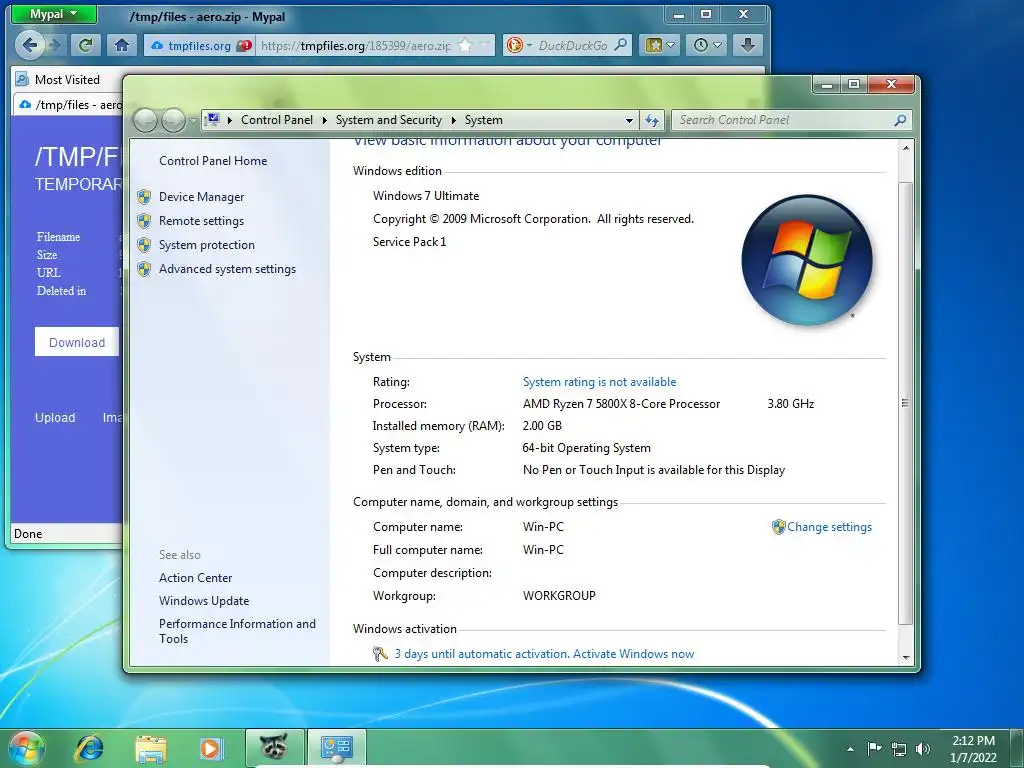Open Mypal bookmarks menu button

point(660,45)
